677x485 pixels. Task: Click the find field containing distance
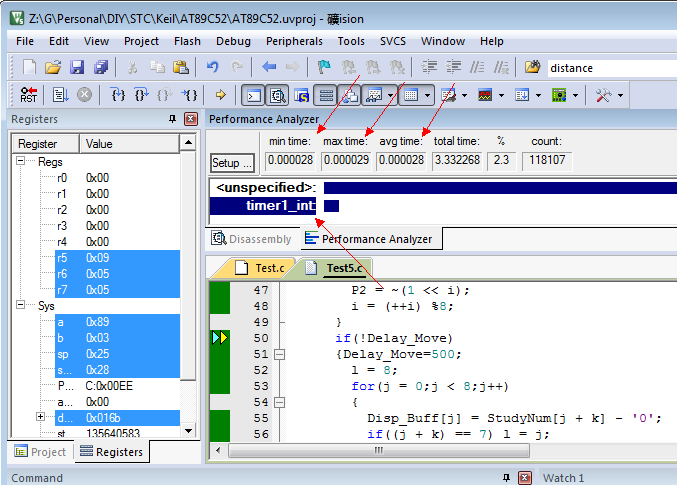[x=612, y=68]
